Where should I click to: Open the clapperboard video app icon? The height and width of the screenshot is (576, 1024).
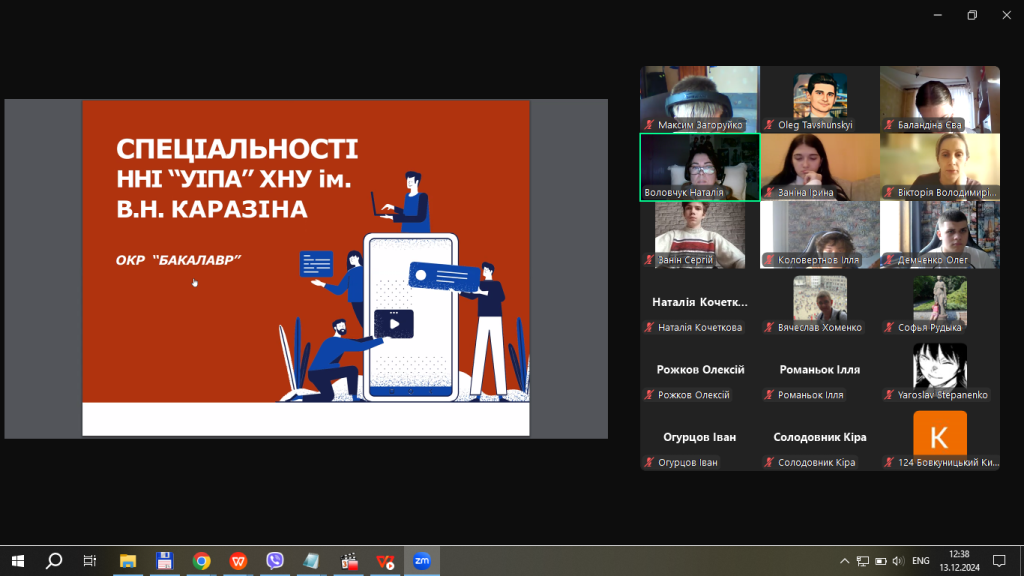pos(349,561)
